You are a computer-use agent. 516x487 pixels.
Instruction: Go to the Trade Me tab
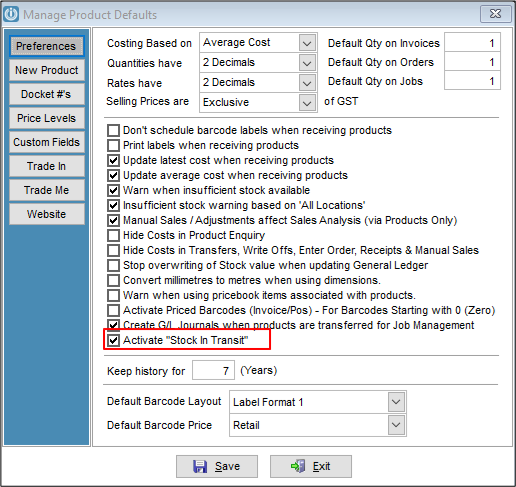click(47, 190)
